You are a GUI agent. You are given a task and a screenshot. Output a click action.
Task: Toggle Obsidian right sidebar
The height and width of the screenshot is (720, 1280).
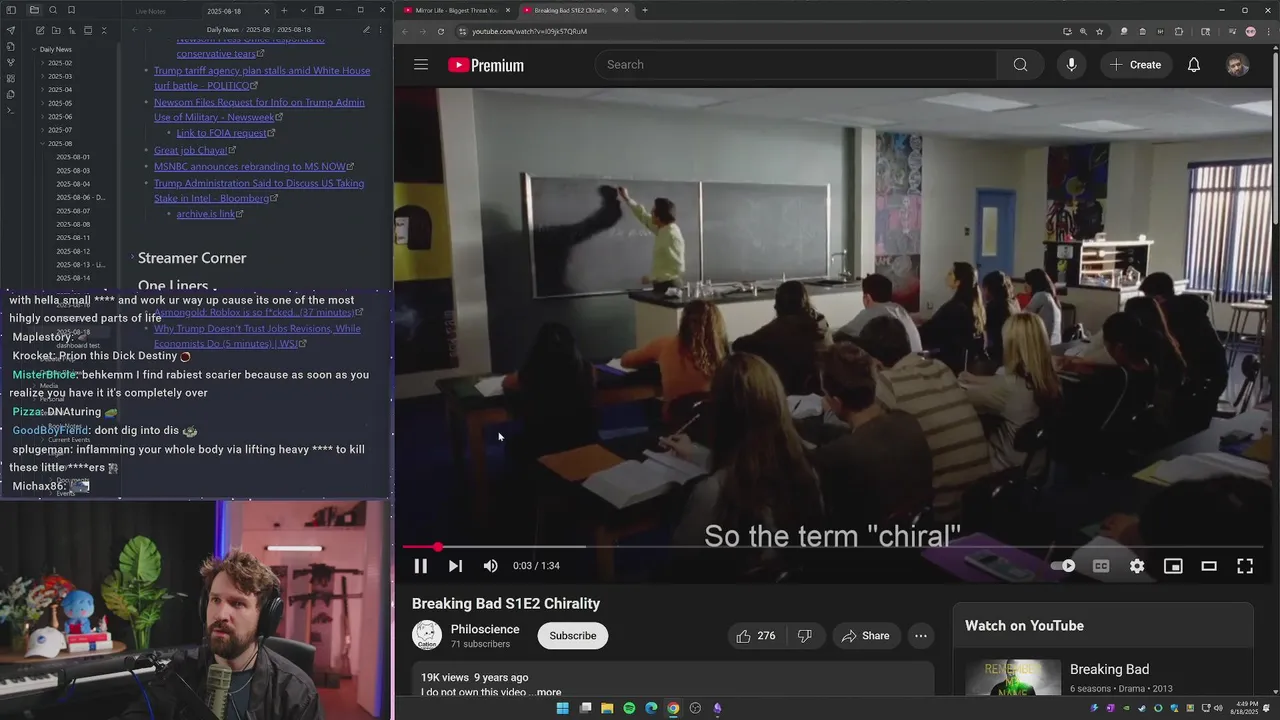click(319, 11)
